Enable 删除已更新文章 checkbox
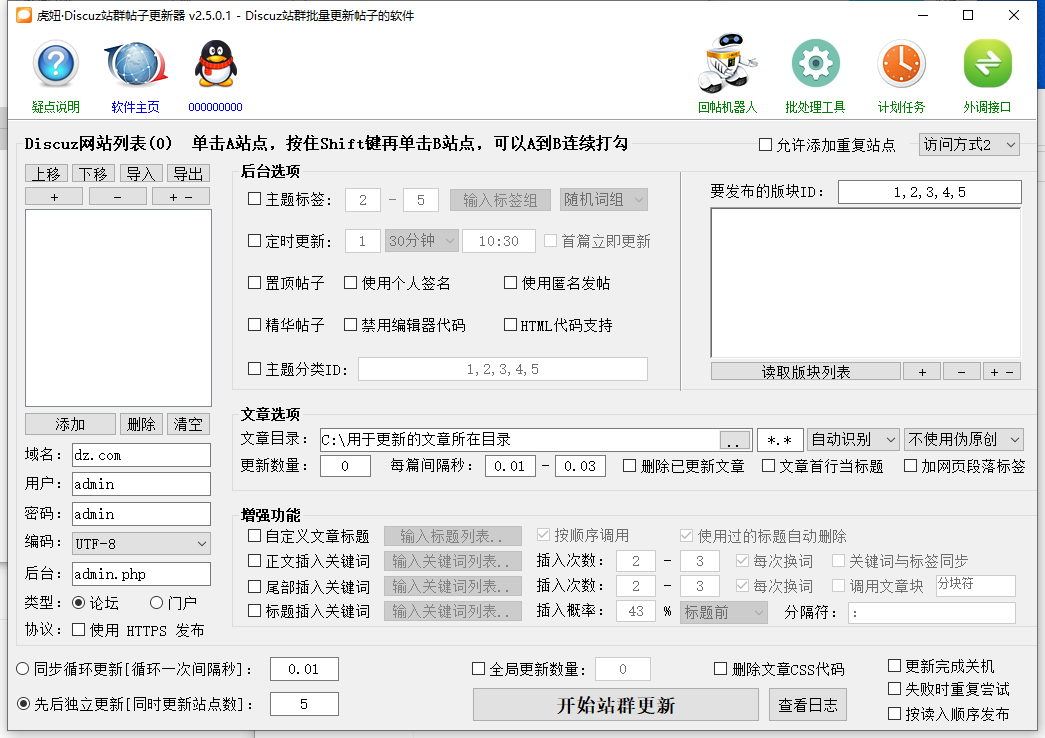 pos(629,465)
